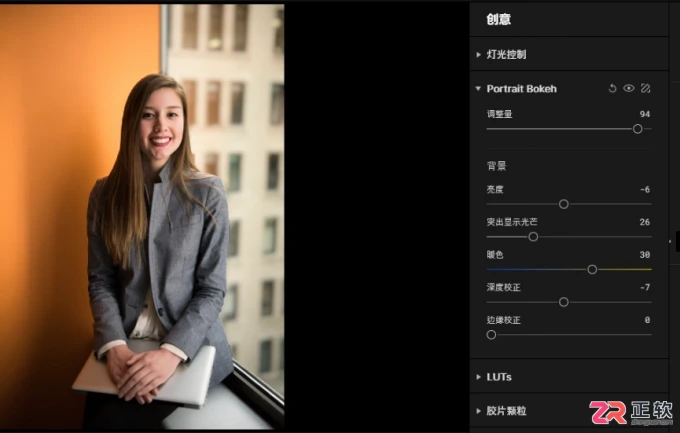Collapse the Portrait Bokeh section
Image resolution: width=680 pixels, height=433 pixels.
pyautogui.click(x=478, y=89)
